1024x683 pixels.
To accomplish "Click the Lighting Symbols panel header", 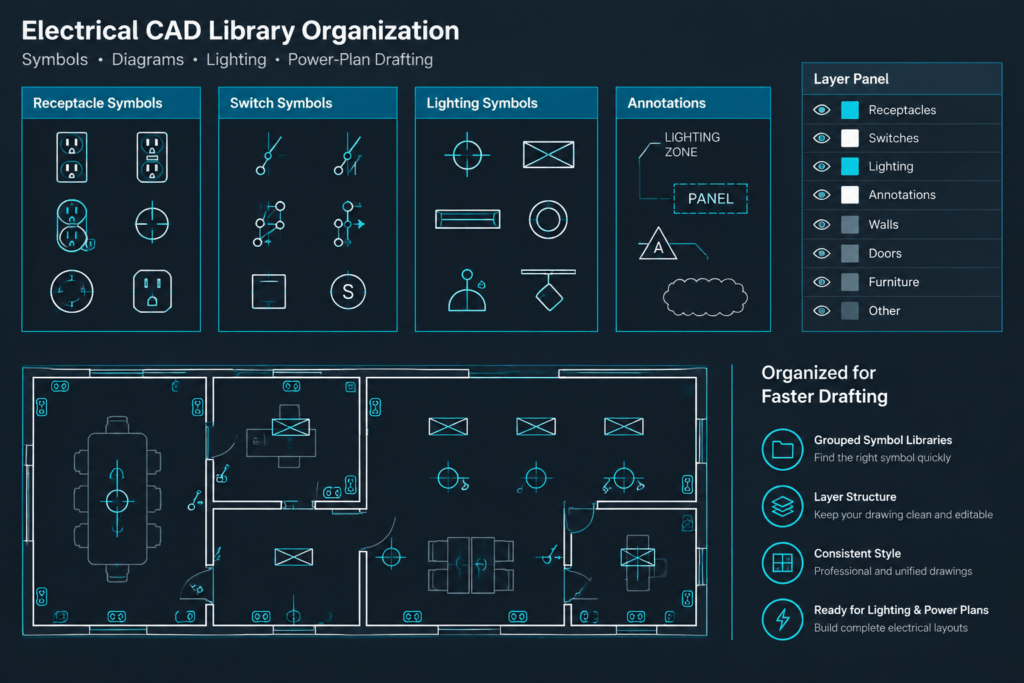I will pyautogui.click(x=506, y=103).
